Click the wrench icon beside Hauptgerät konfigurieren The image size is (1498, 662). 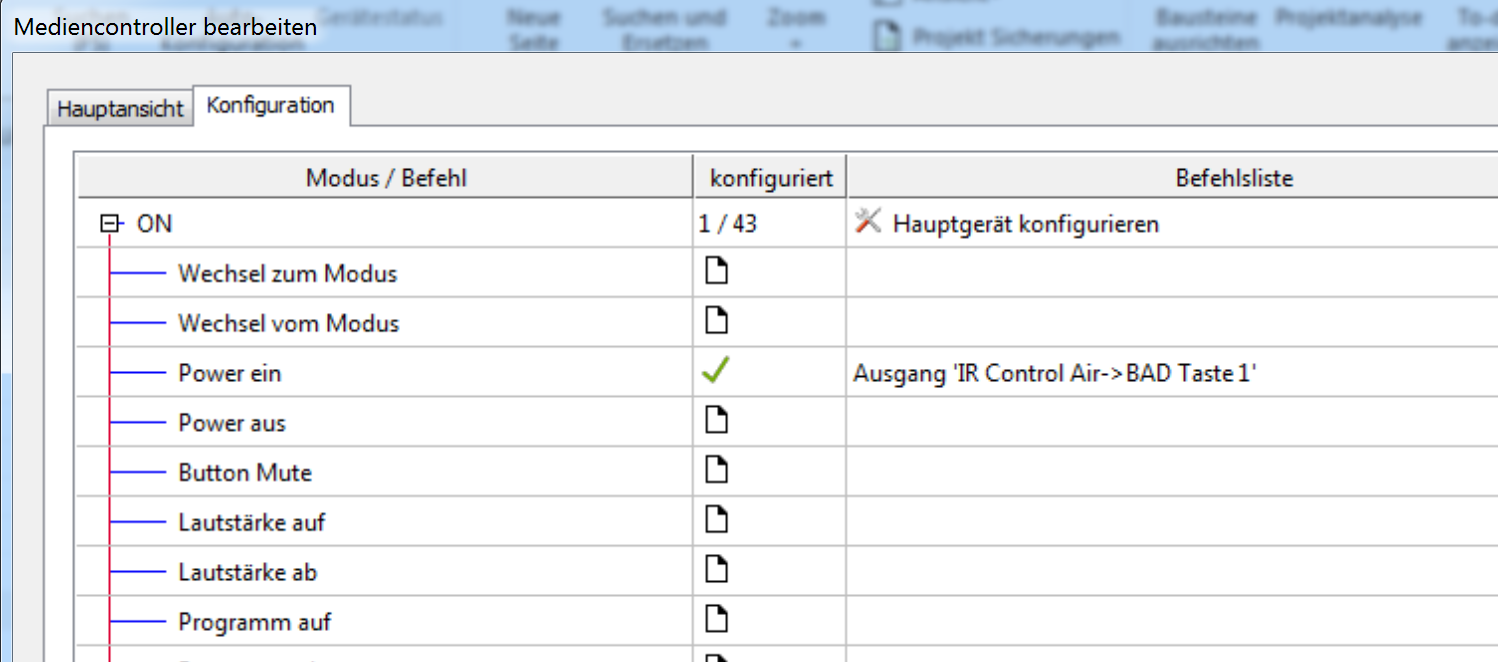point(867,222)
